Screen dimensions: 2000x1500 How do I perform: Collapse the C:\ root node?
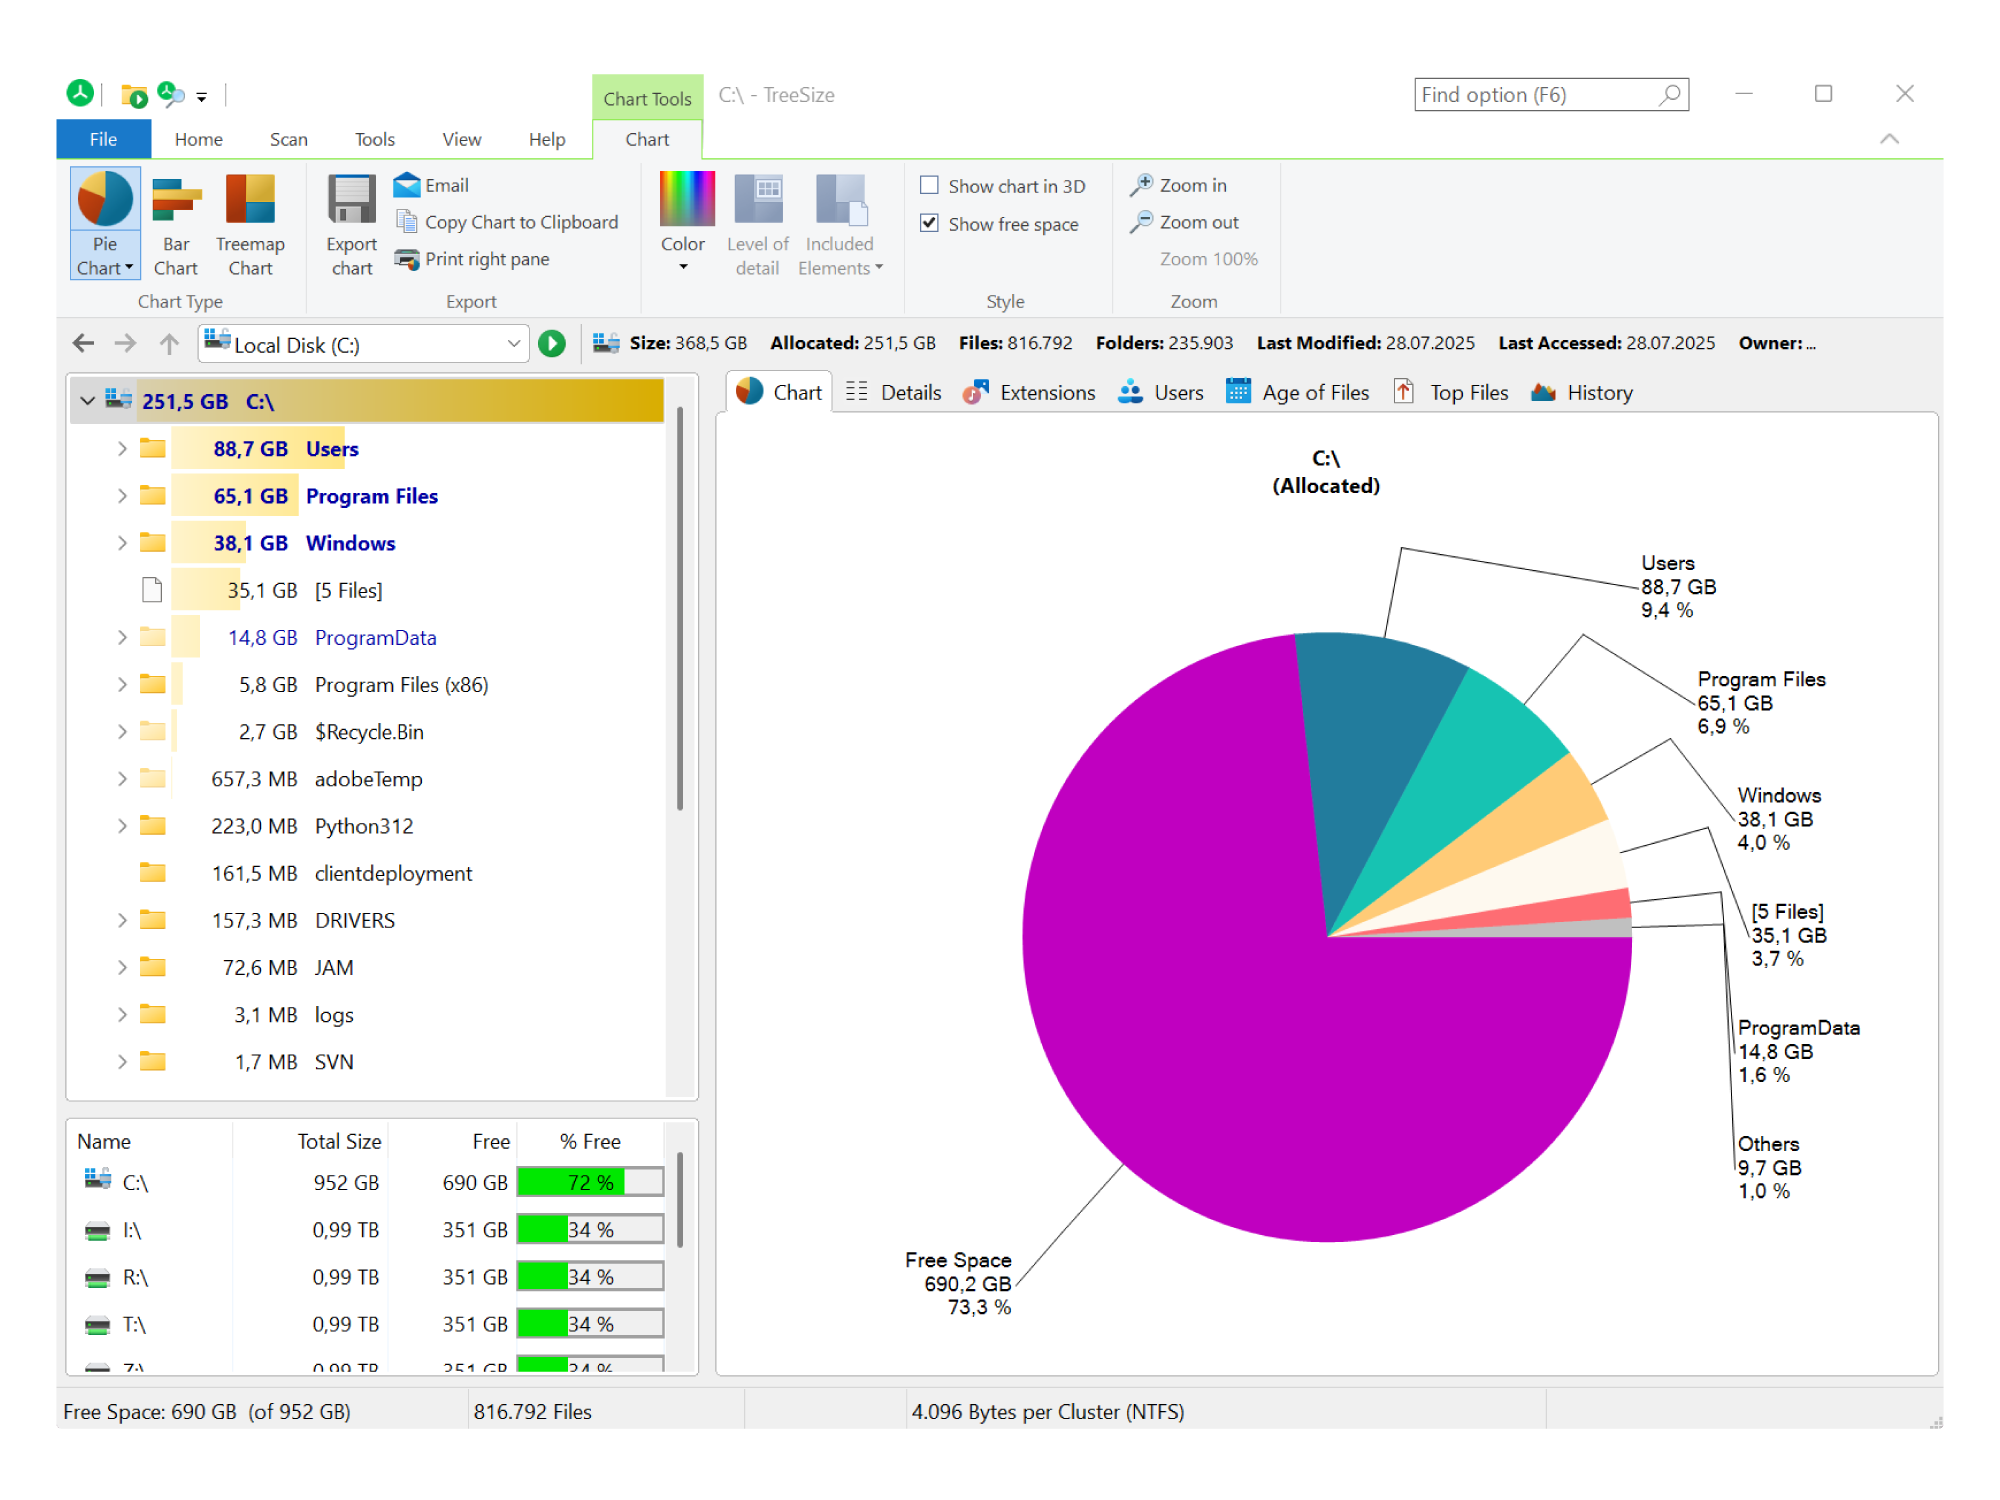(87, 401)
